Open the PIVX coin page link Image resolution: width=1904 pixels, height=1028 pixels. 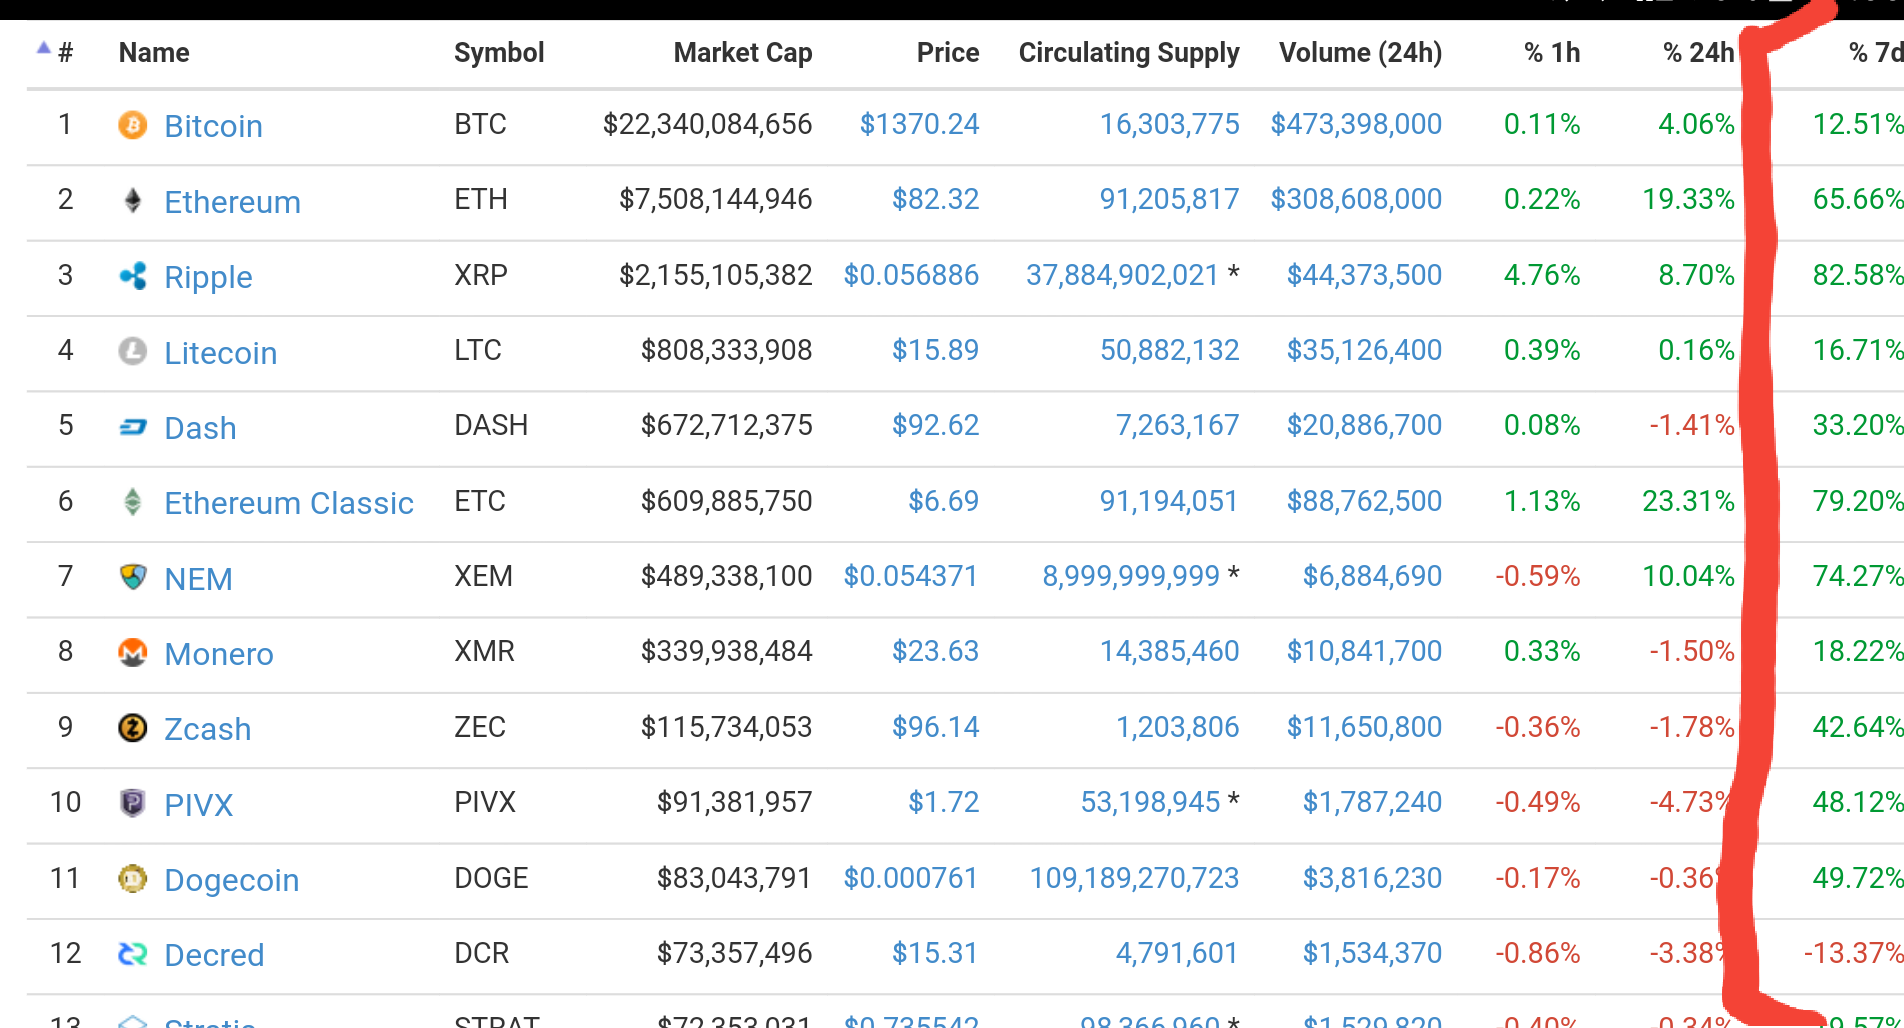198,804
